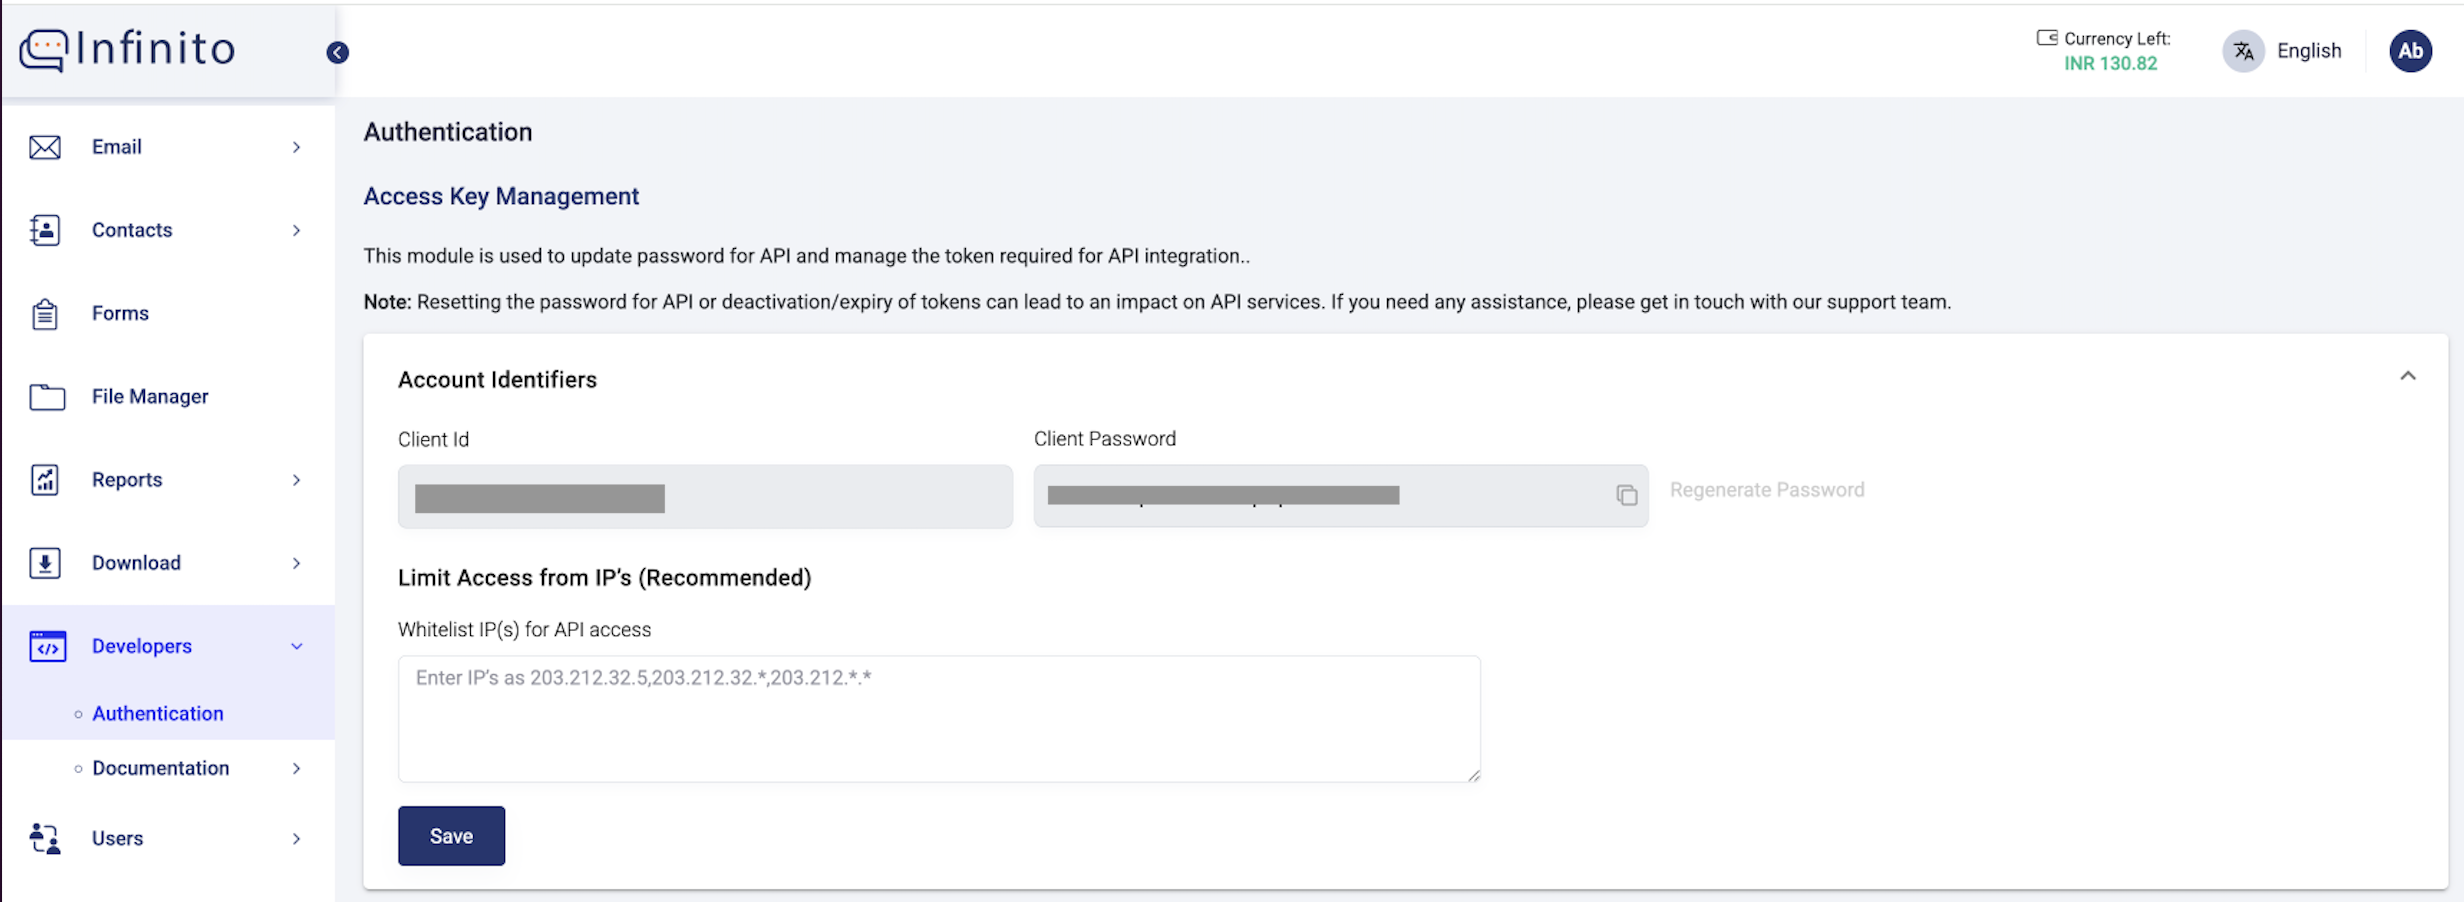This screenshot has width=2464, height=902.
Task: Click the File Manager folder icon
Action: (47, 397)
